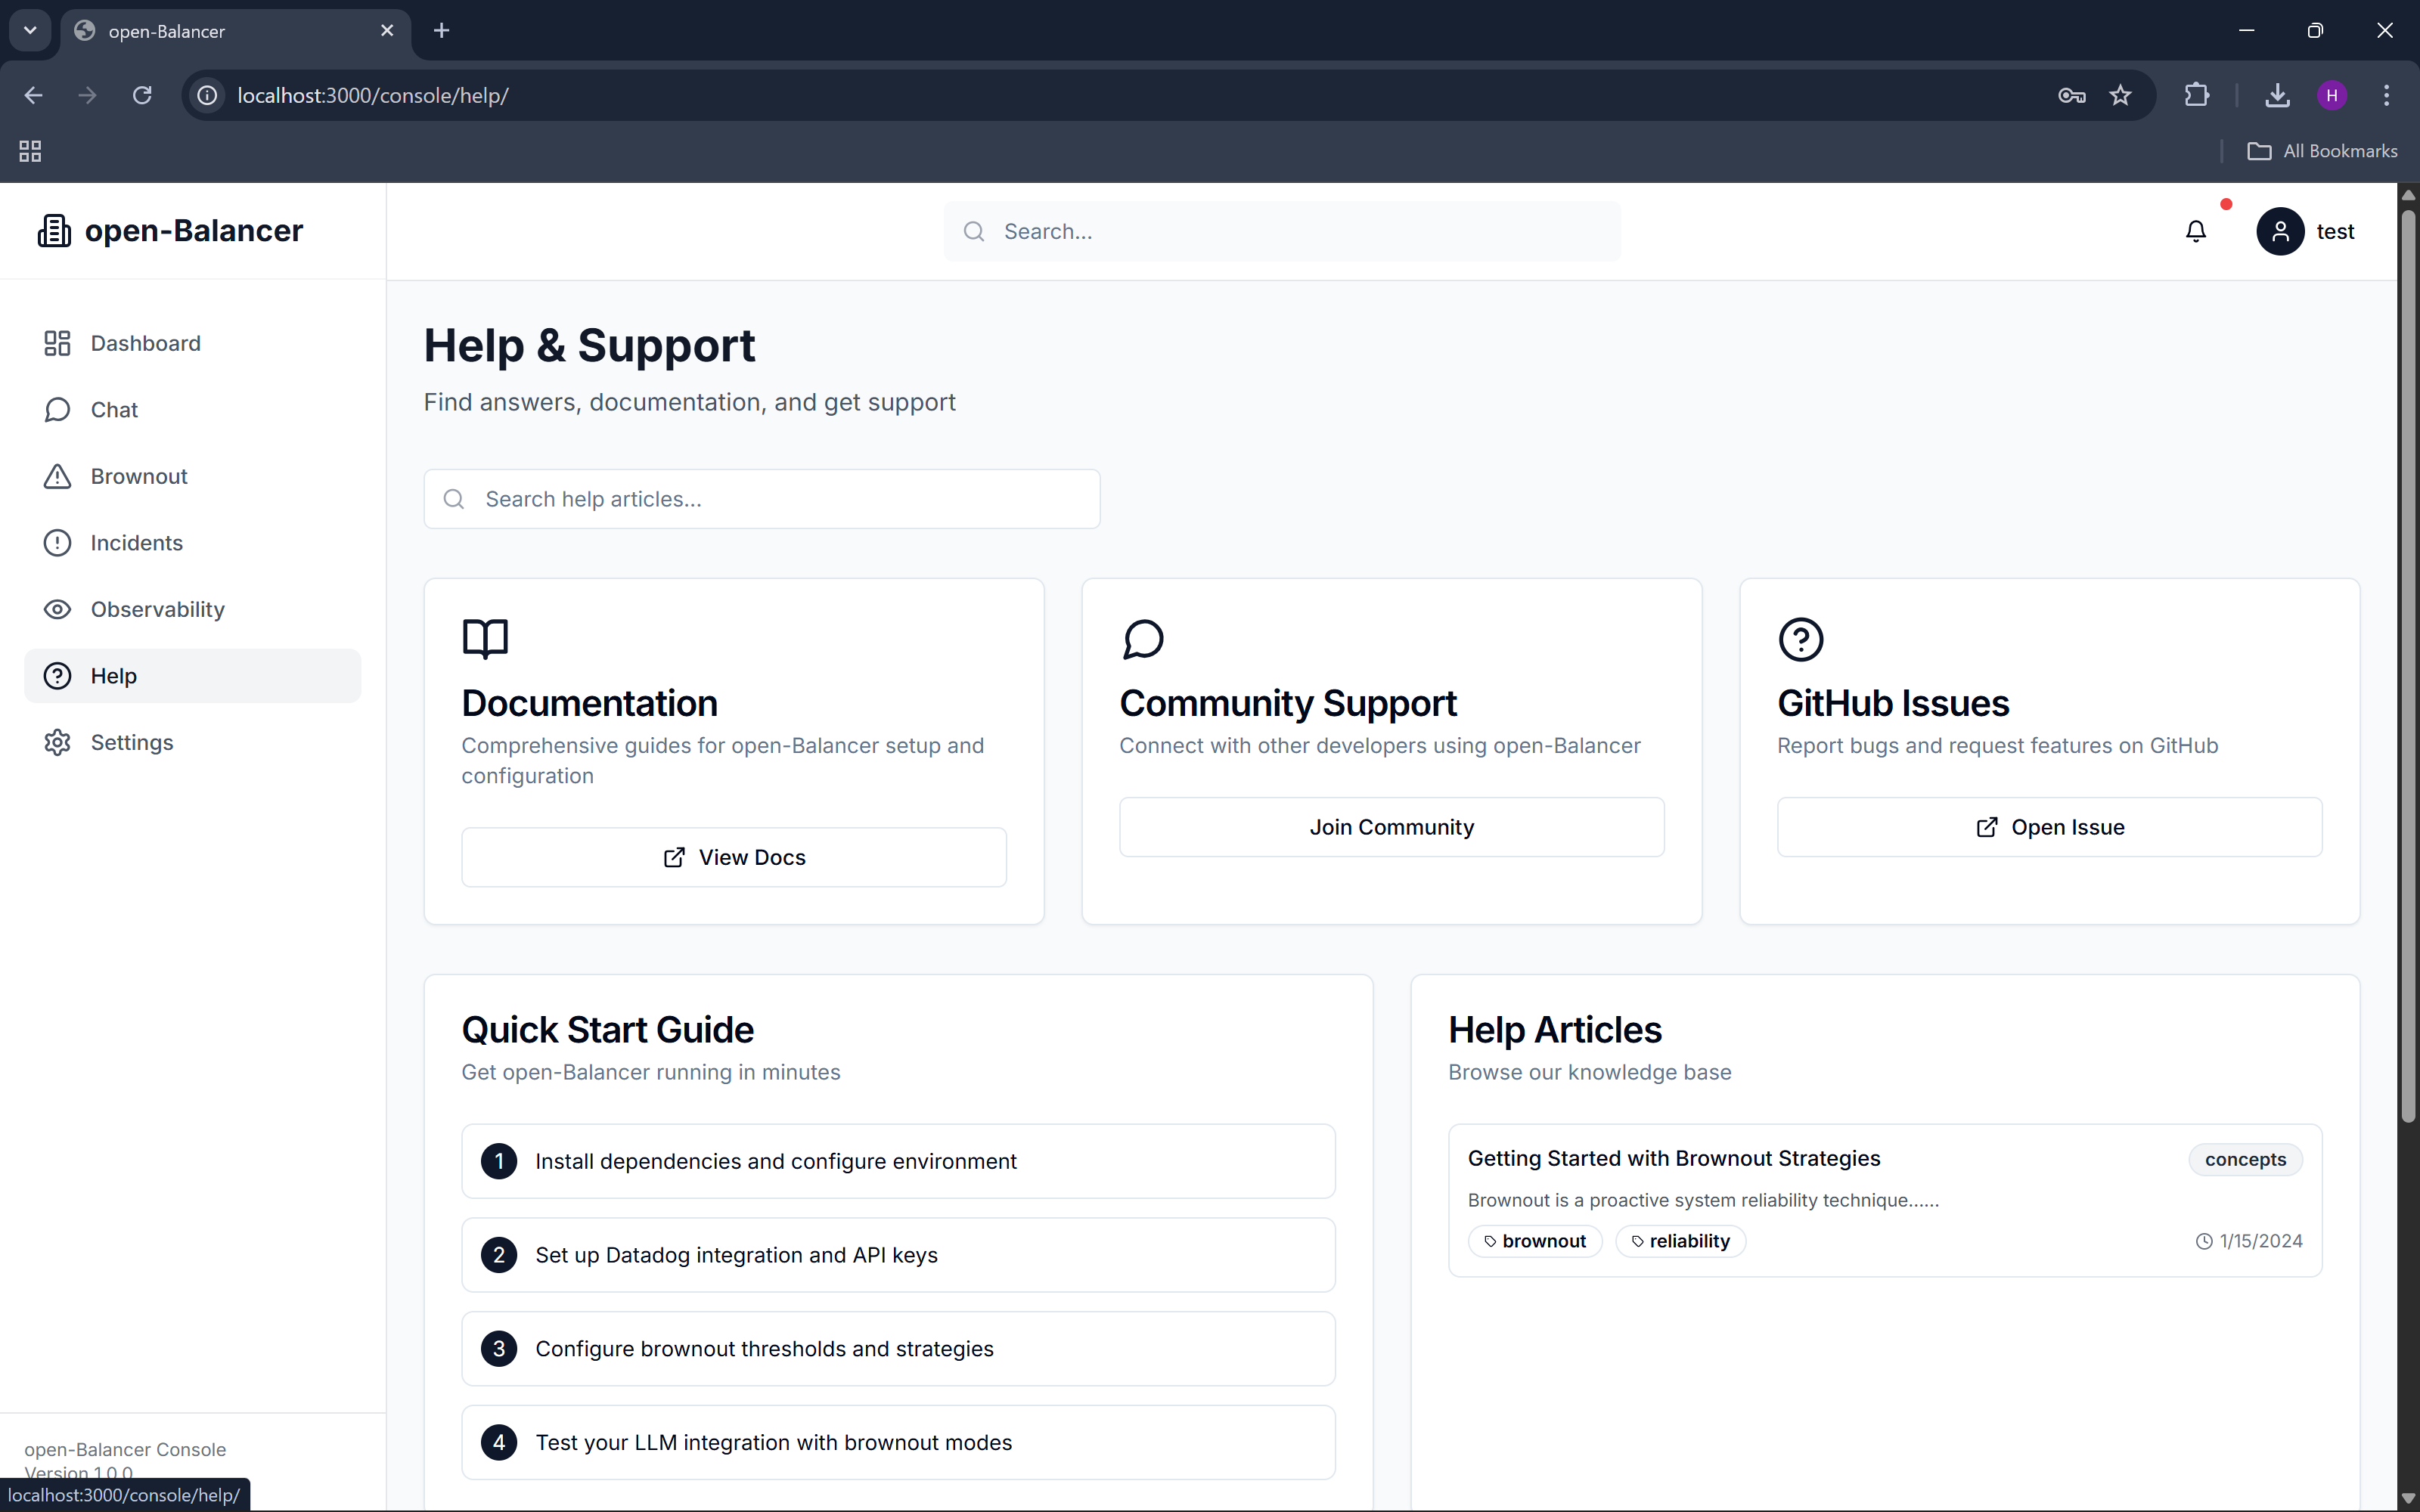The height and width of the screenshot is (1512, 2420).
Task: Click the GitHub Issues question mark icon
Action: [1800, 638]
